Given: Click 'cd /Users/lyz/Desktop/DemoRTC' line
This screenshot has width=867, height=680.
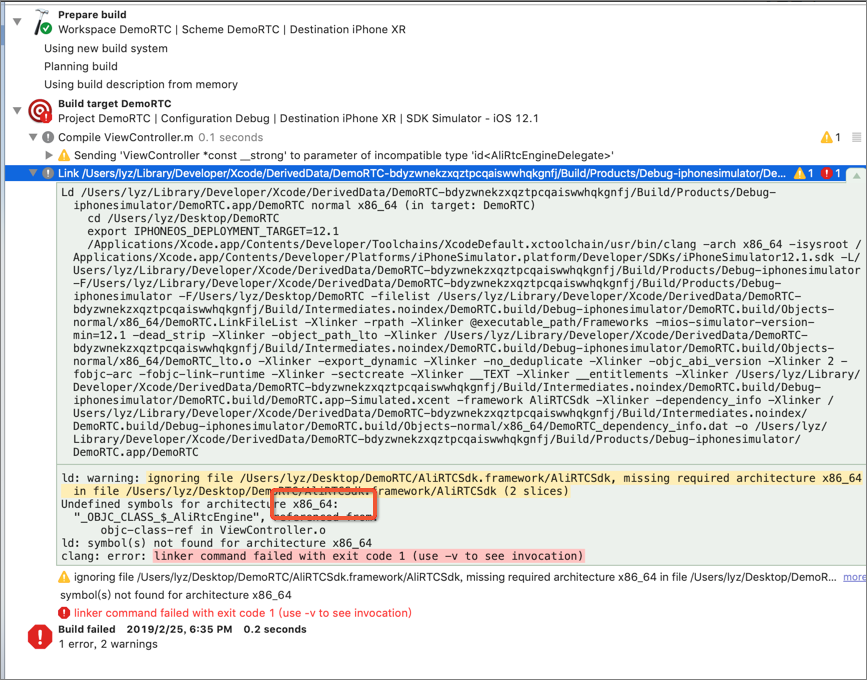Looking at the screenshot, I should coord(183,218).
